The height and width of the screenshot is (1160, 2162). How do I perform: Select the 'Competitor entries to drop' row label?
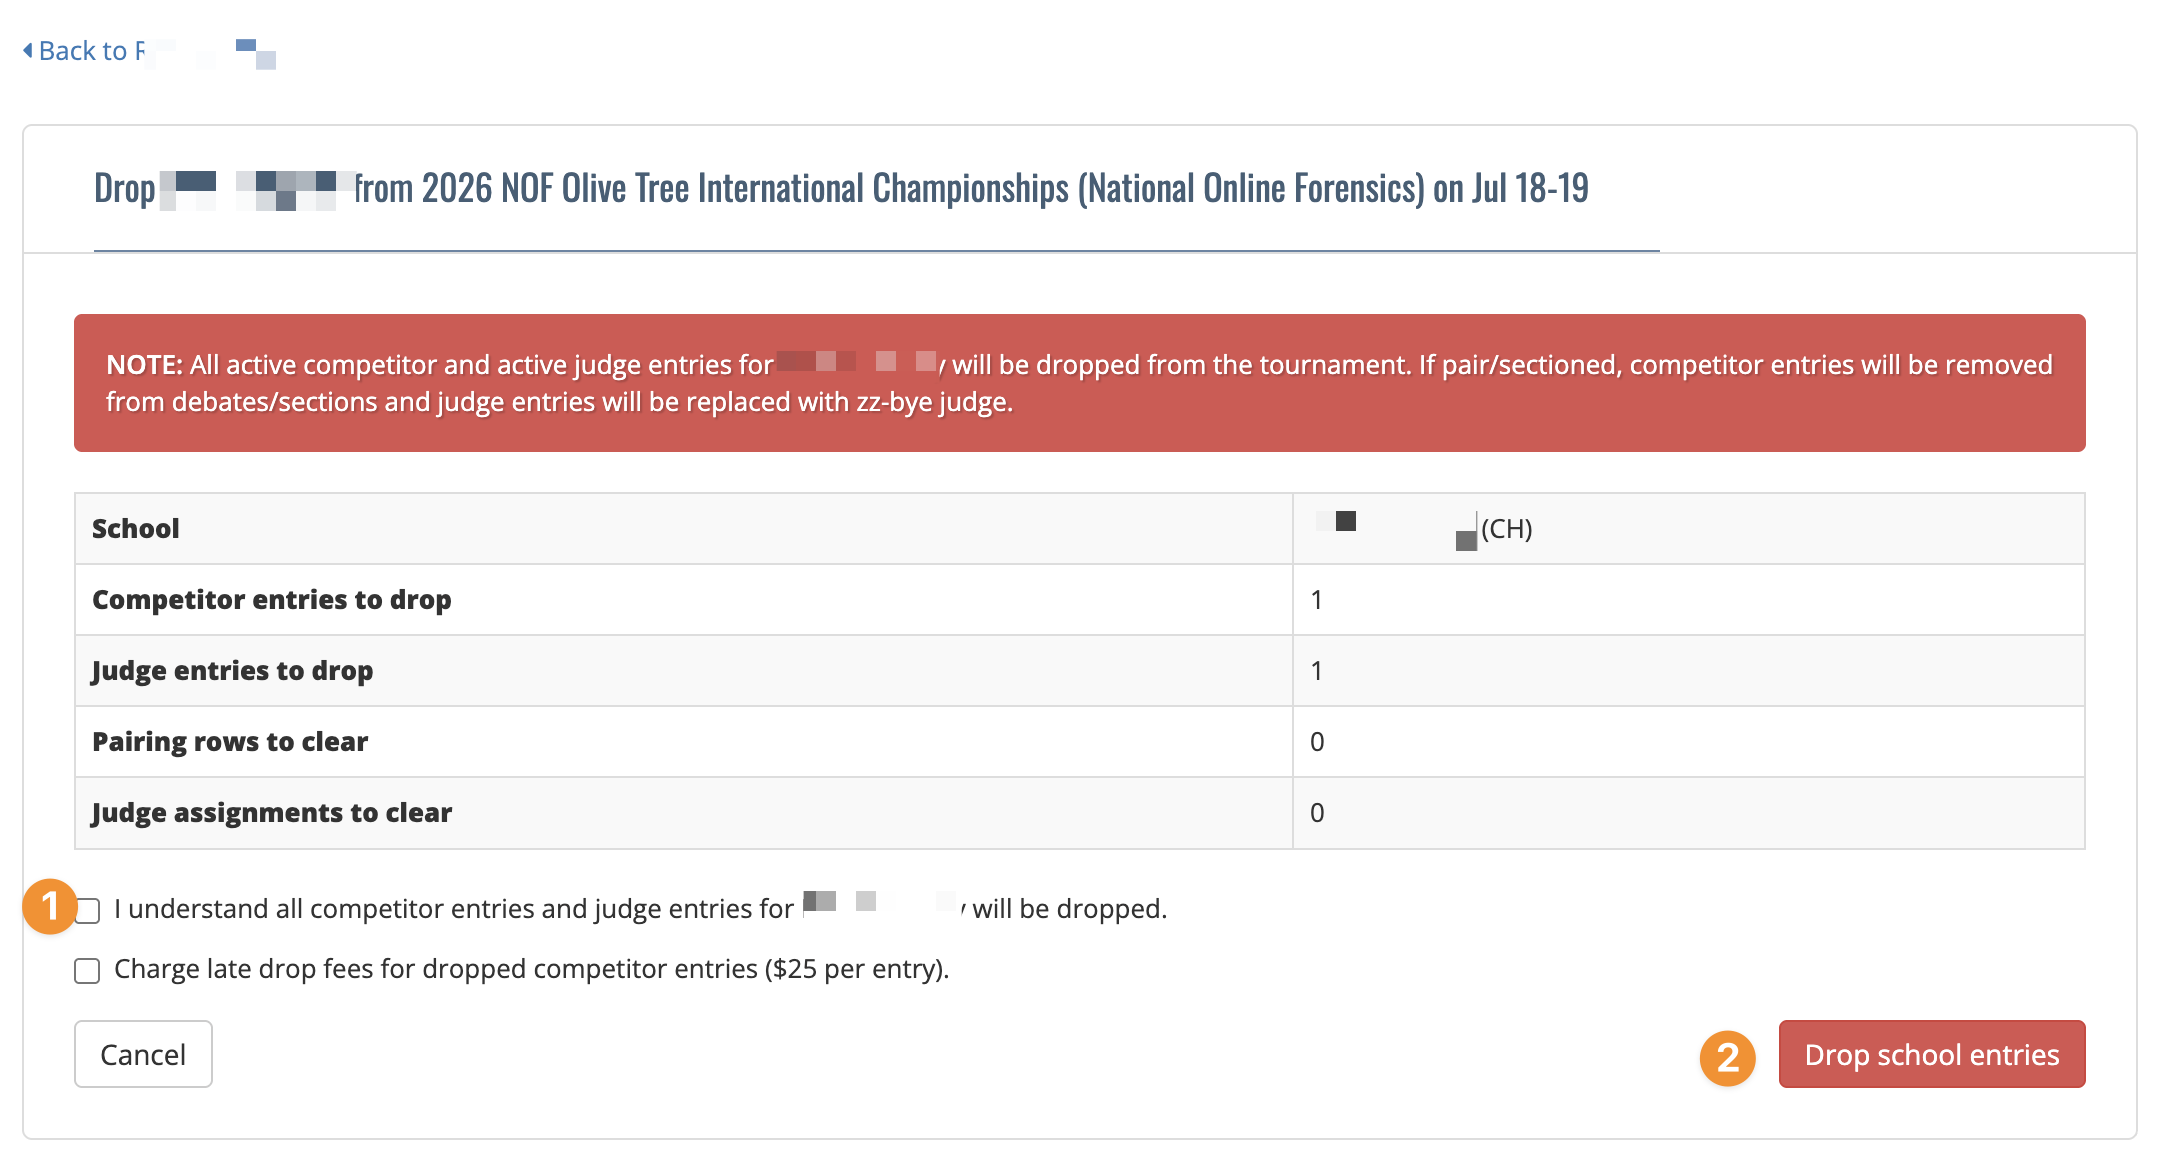(272, 599)
